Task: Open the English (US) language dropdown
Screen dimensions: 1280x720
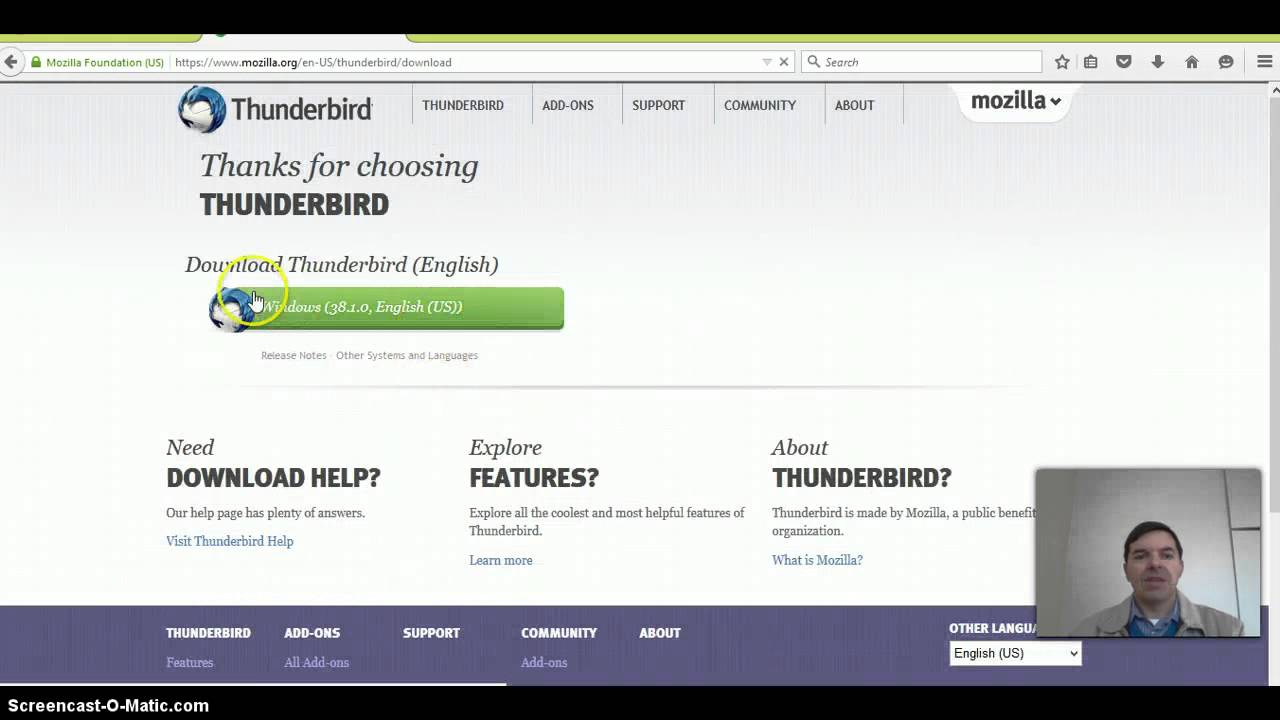Action: pos(1015,653)
